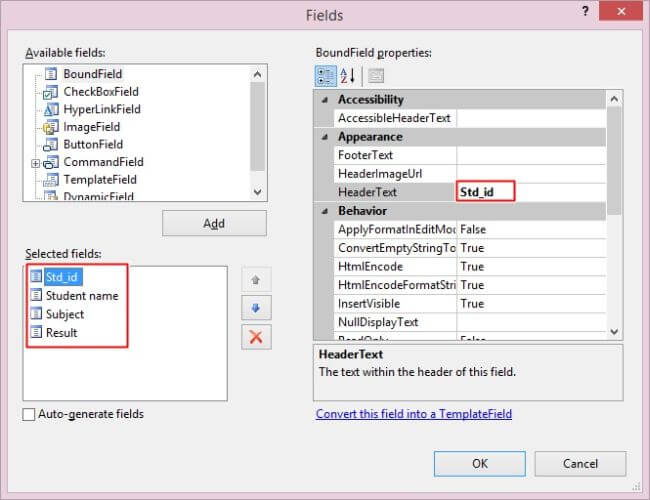Select CheckBoxField in available fields
Viewport: 650px width, 500px height.
101,92
